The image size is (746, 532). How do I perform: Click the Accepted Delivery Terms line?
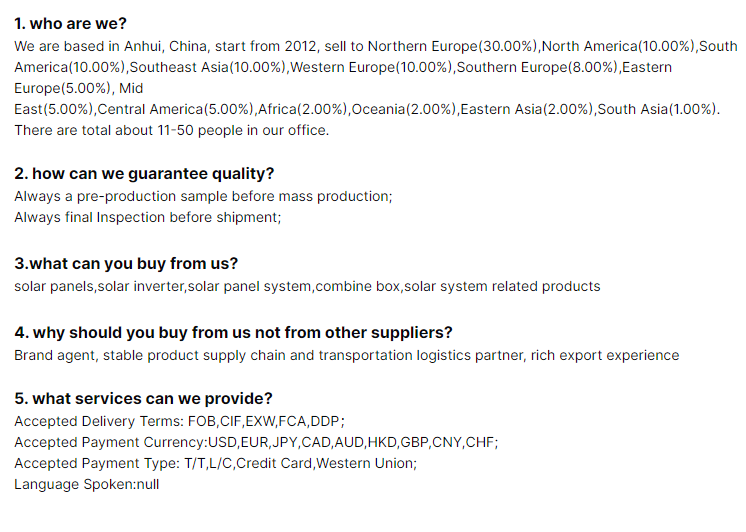179,421
